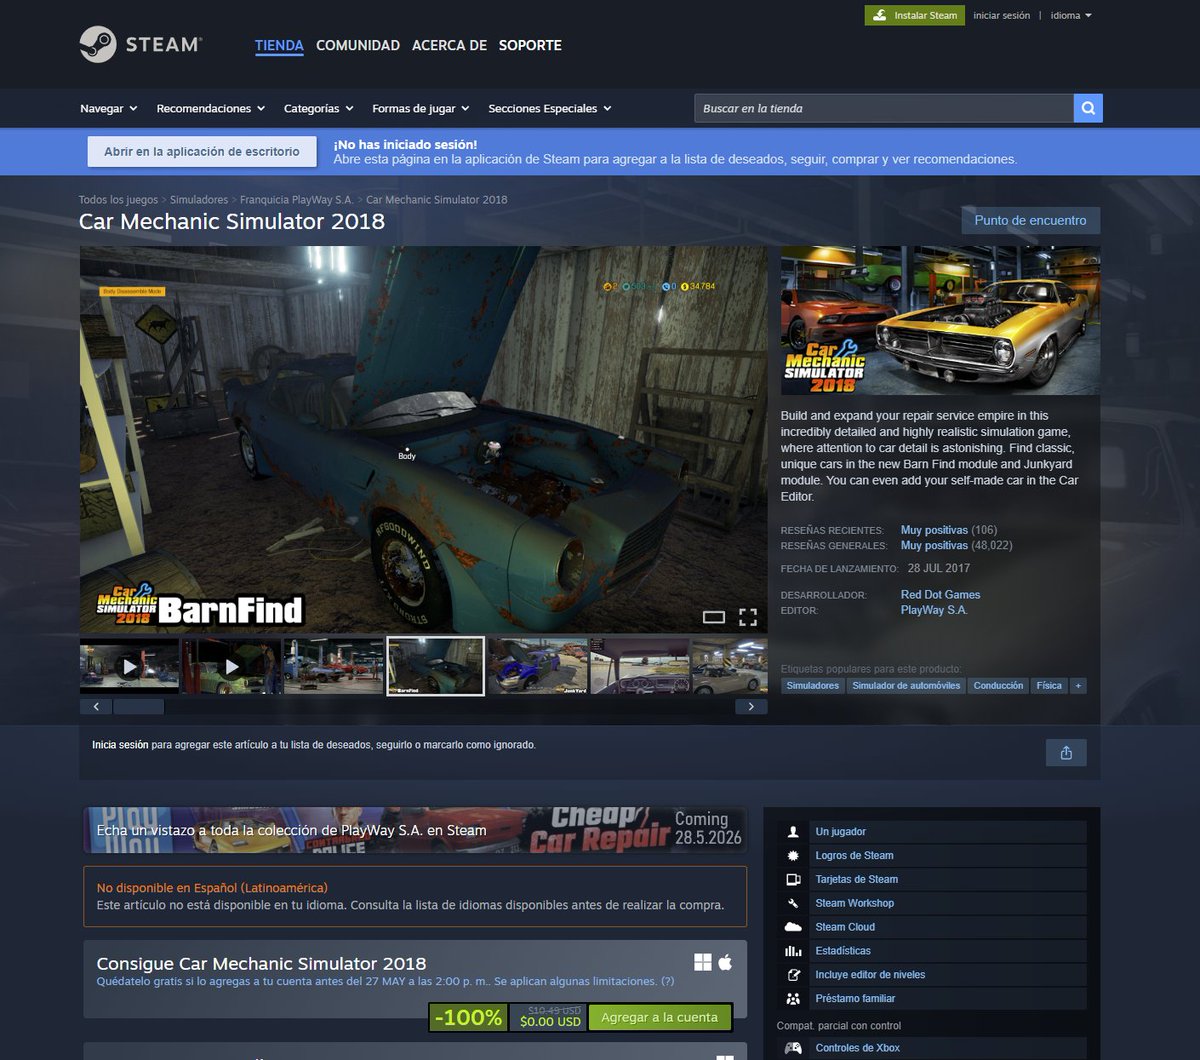
Task: Expand the Formas de jugar menu
Action: point(421,108)
